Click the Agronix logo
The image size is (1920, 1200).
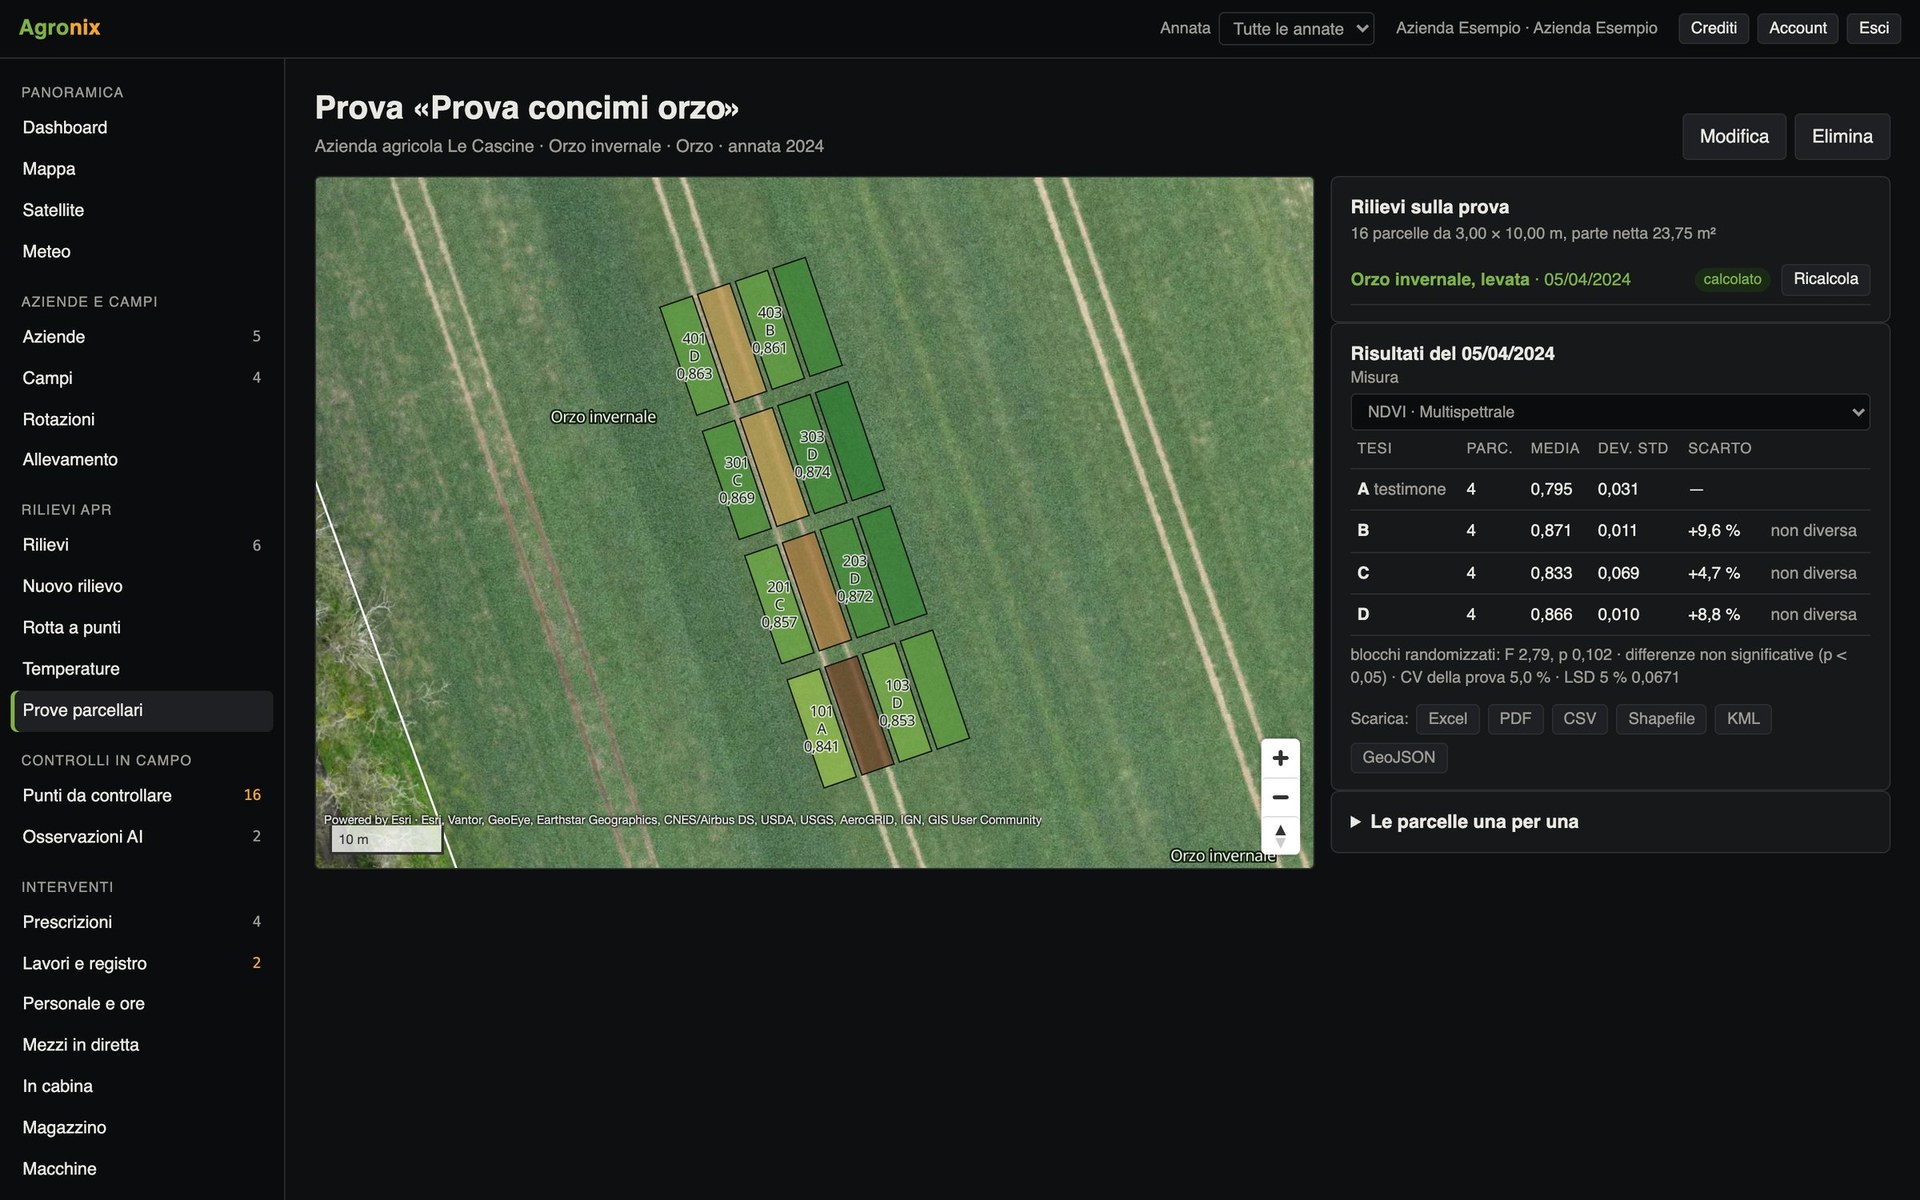(60, 28)
